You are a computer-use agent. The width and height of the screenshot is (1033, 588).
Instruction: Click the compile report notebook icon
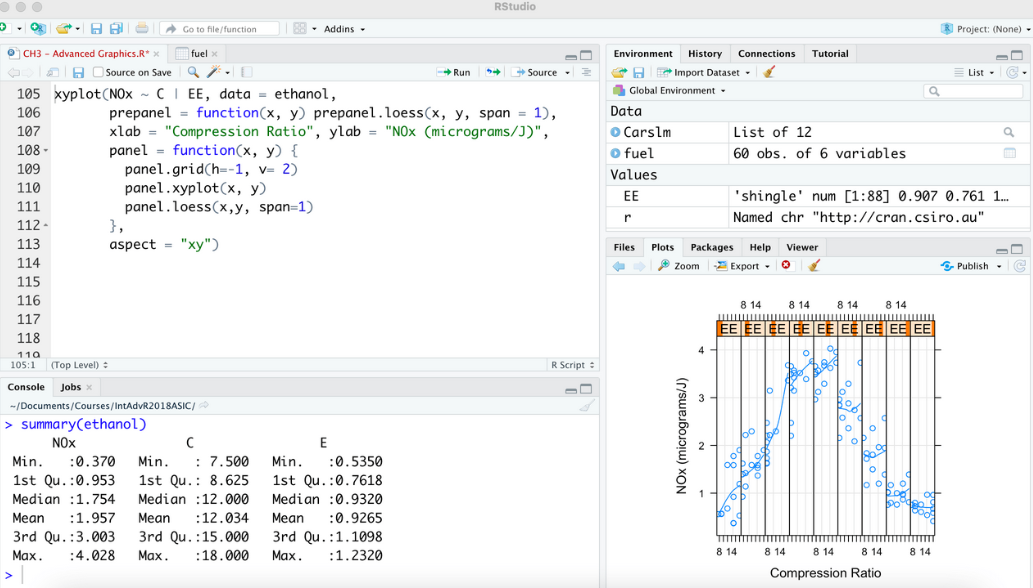pyautogui.click(x=247, y=72)
